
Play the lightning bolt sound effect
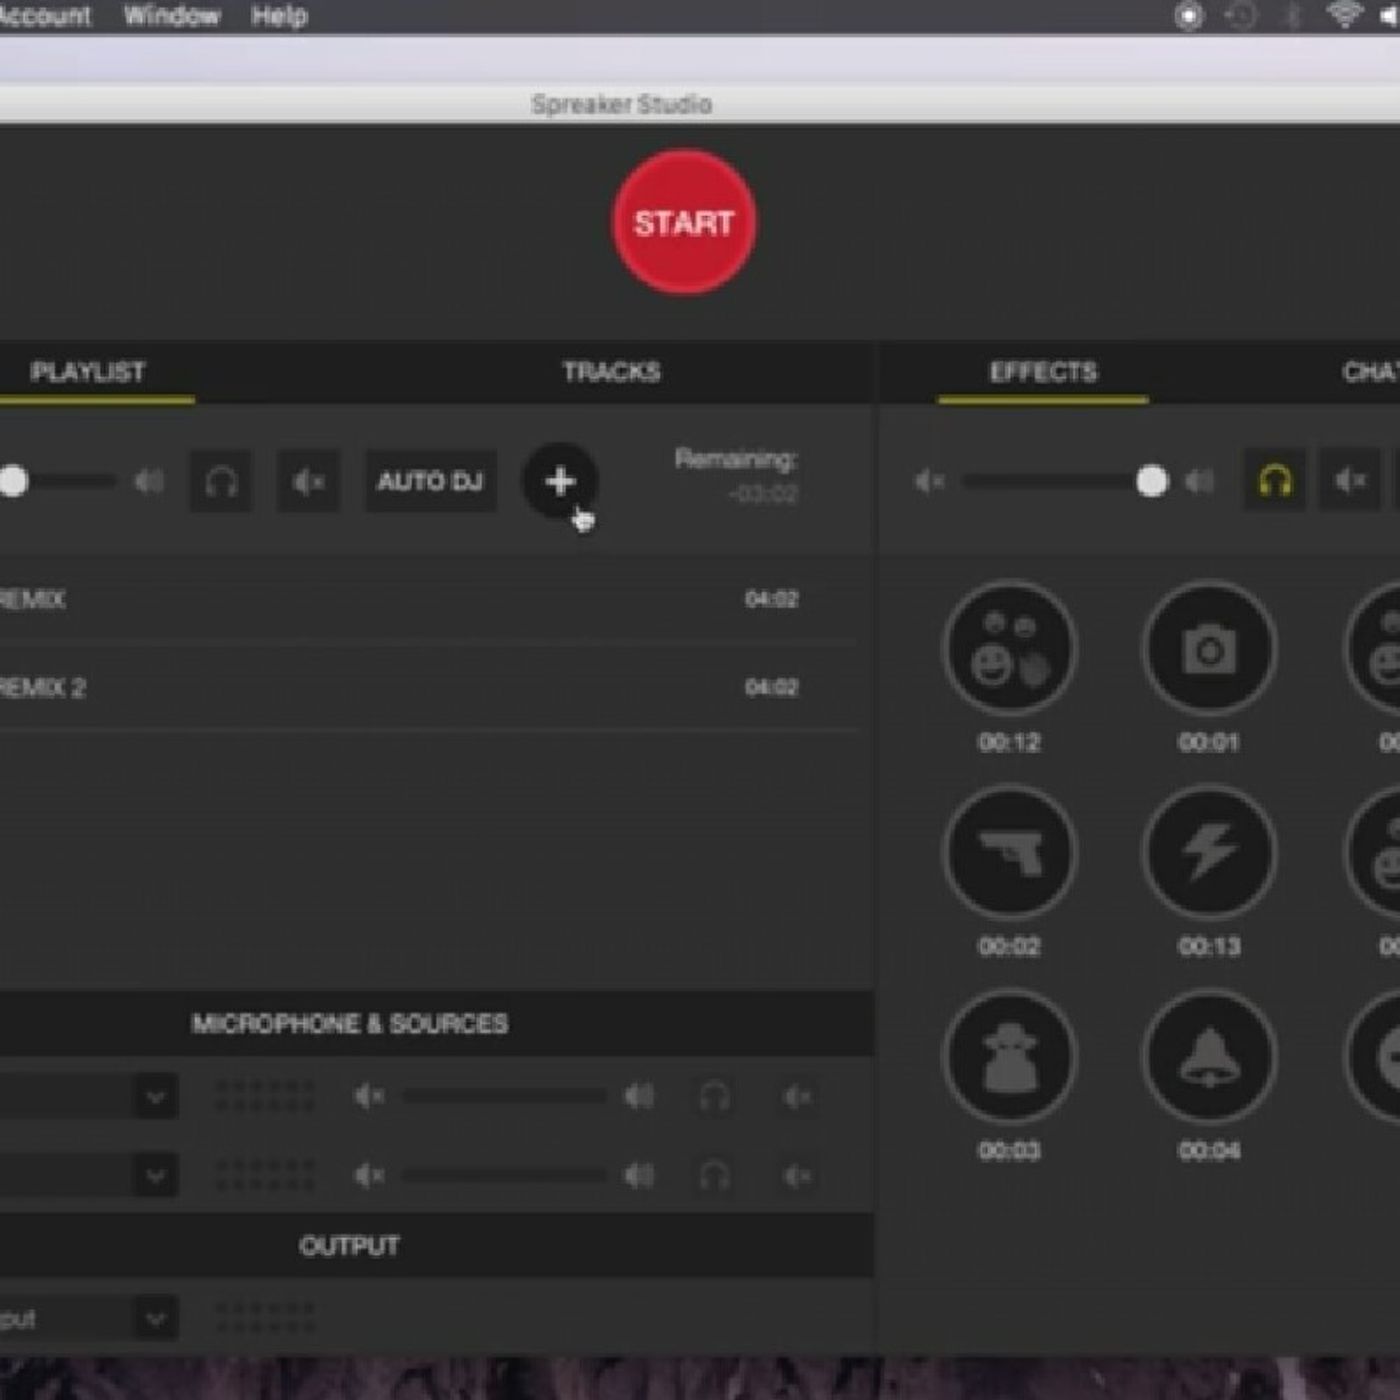click(x=1209, y=853)
